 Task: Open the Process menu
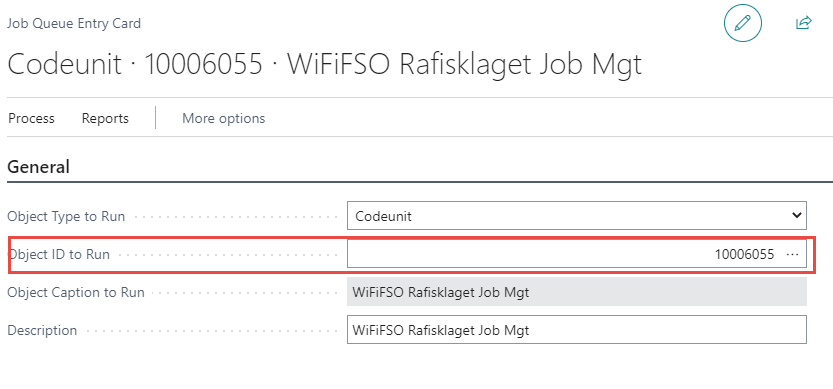[31, 118]
